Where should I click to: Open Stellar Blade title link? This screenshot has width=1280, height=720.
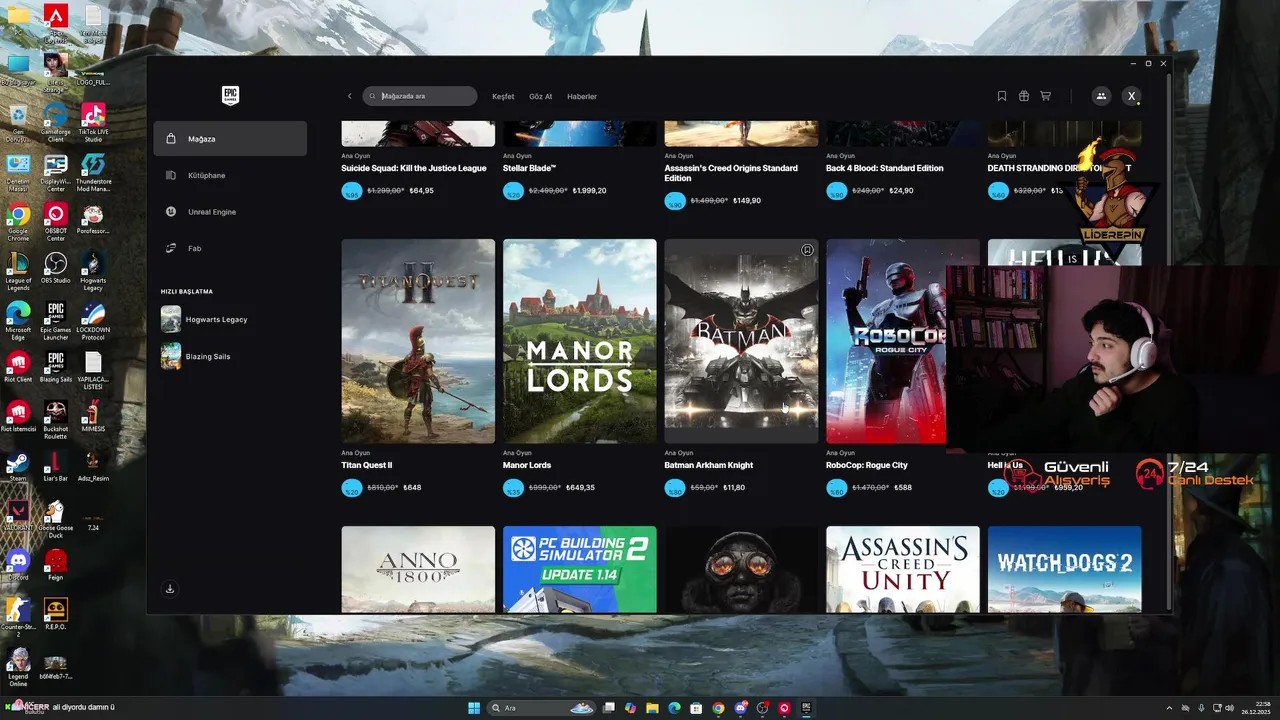529,168
